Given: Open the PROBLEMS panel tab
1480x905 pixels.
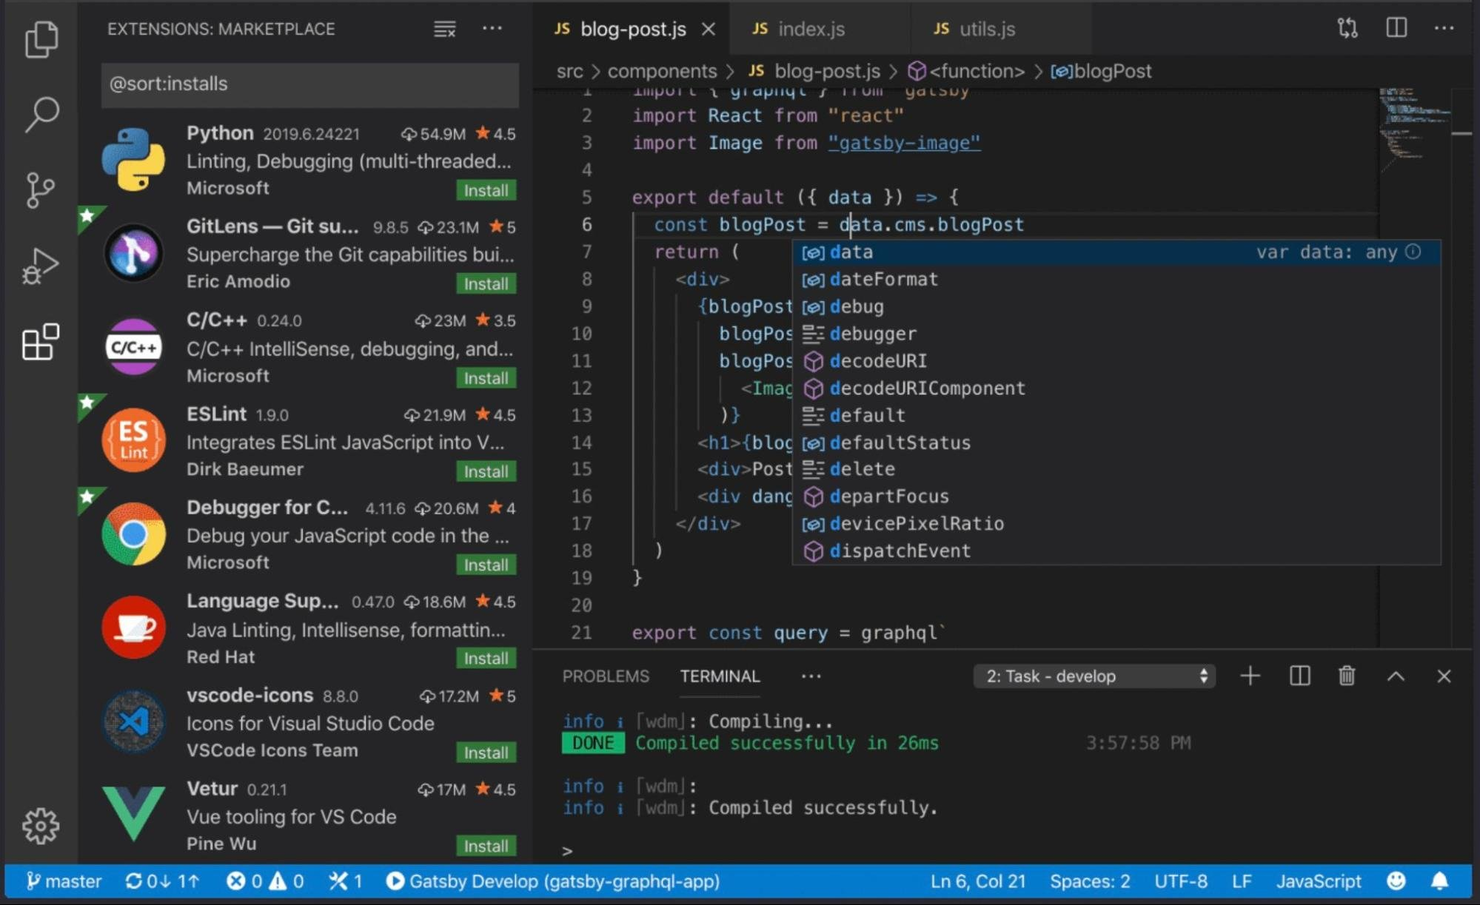Looking at the screenshot, I should click(605, 676).
